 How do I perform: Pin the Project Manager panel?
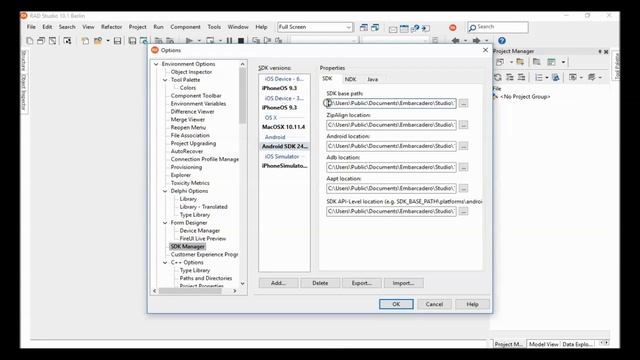tap(600, 51)
